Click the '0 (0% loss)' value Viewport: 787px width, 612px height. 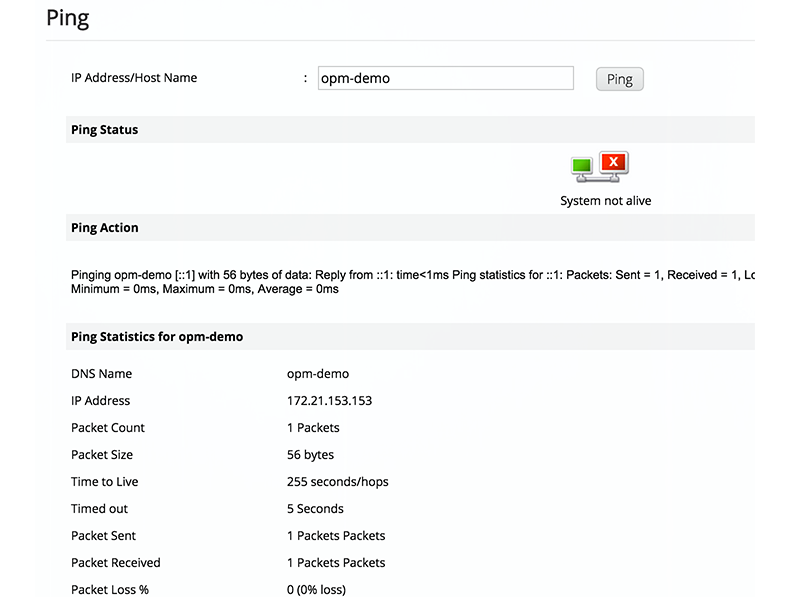316,590
